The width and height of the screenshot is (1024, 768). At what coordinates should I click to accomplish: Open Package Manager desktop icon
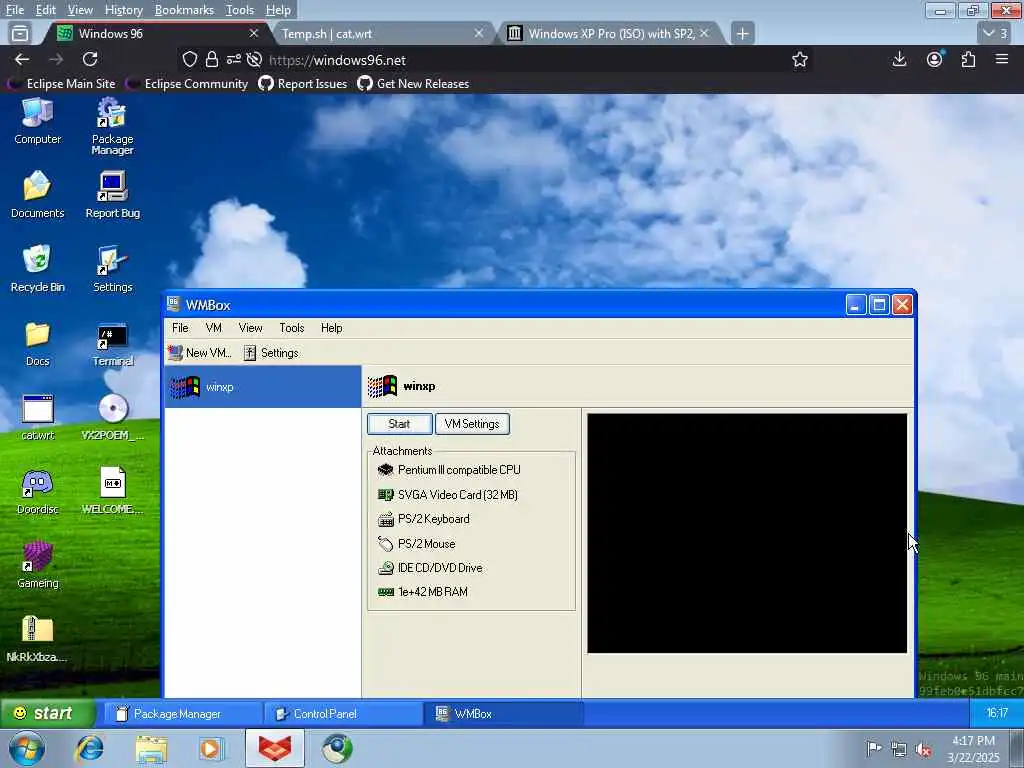[112, 127]
